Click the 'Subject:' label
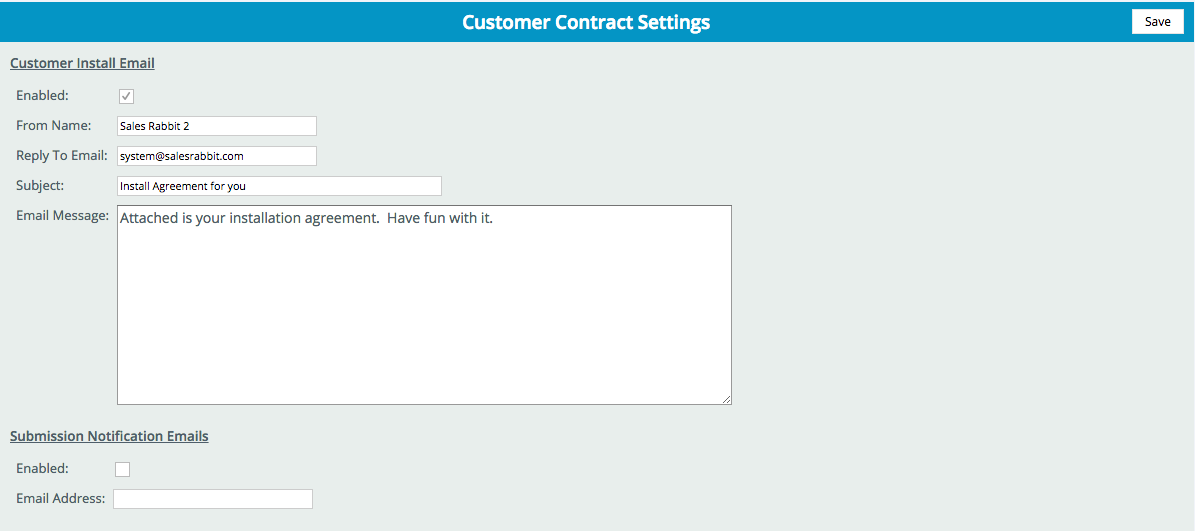The image size is (1195, 531). (x=40, y=185)
